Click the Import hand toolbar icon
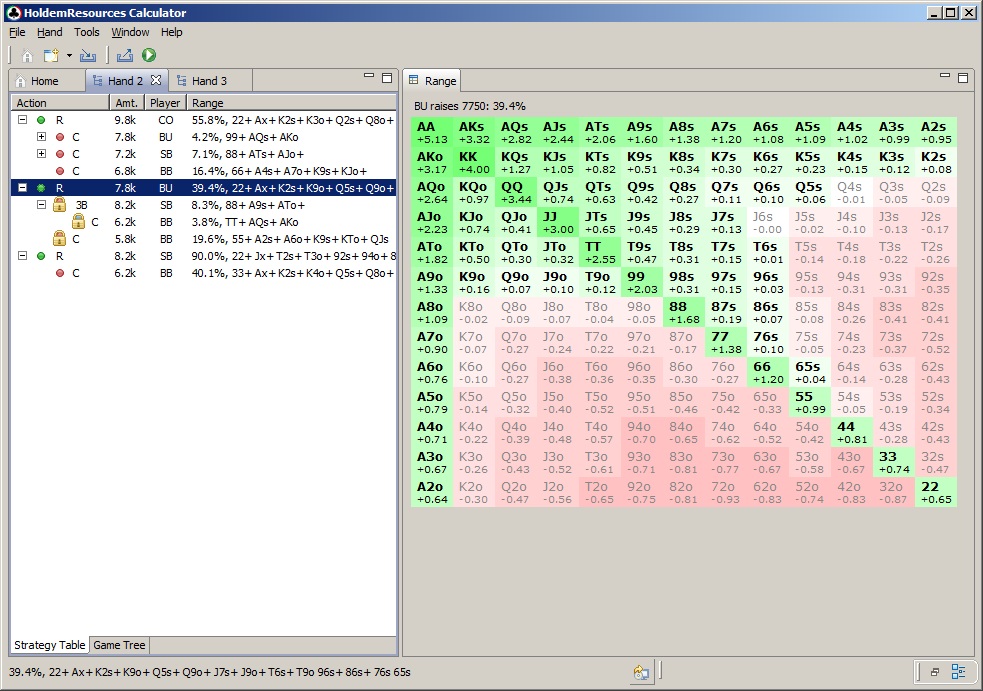The width and height of the screenshot is (983, 691). coord(88,56)
